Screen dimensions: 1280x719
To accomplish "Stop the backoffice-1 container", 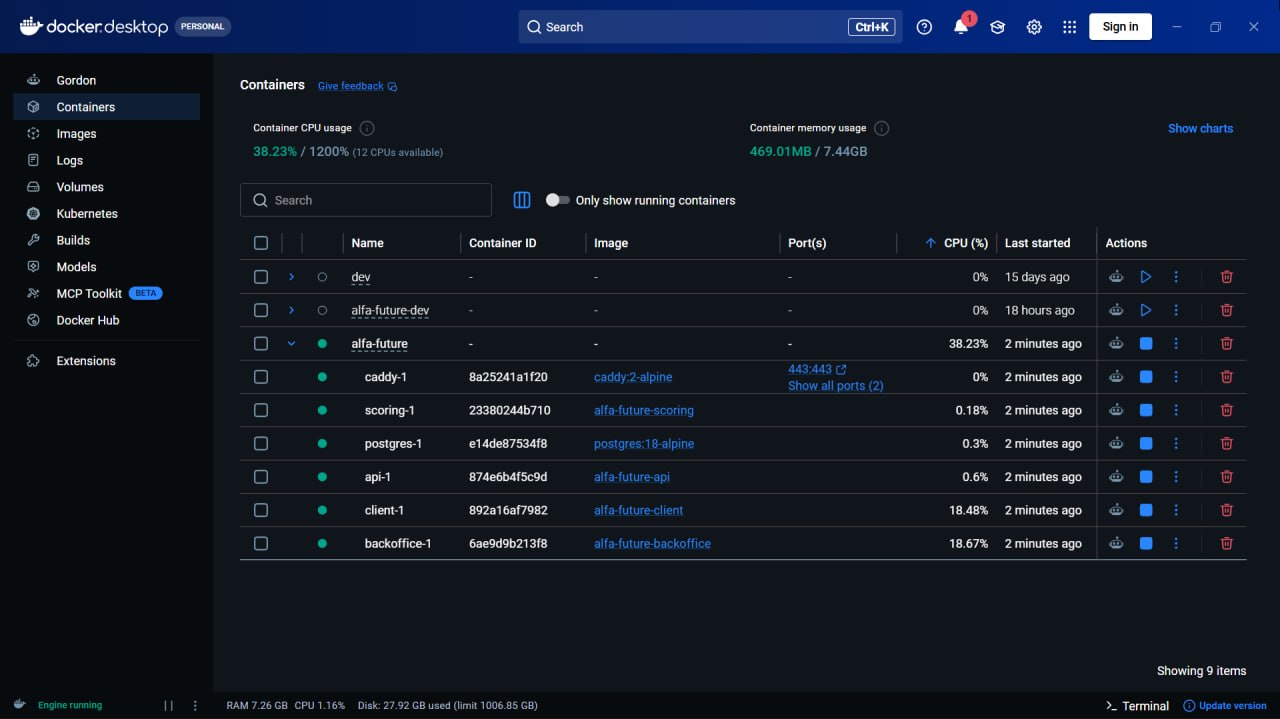I will pyautogui.click(x=1146, y=543).
